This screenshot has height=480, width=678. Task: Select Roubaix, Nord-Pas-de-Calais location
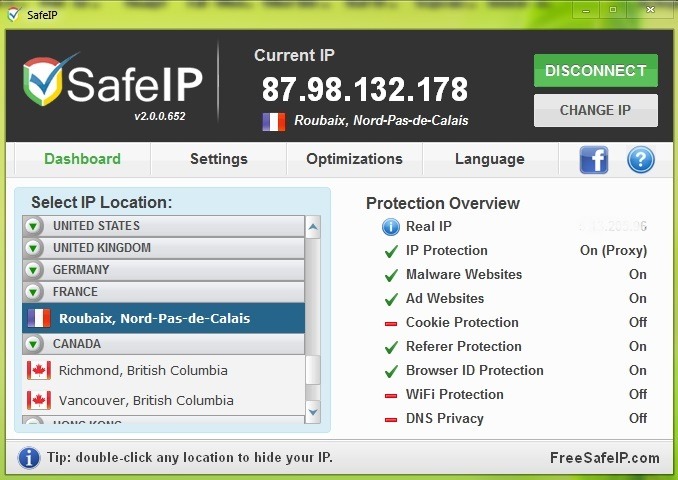[163, 318]
